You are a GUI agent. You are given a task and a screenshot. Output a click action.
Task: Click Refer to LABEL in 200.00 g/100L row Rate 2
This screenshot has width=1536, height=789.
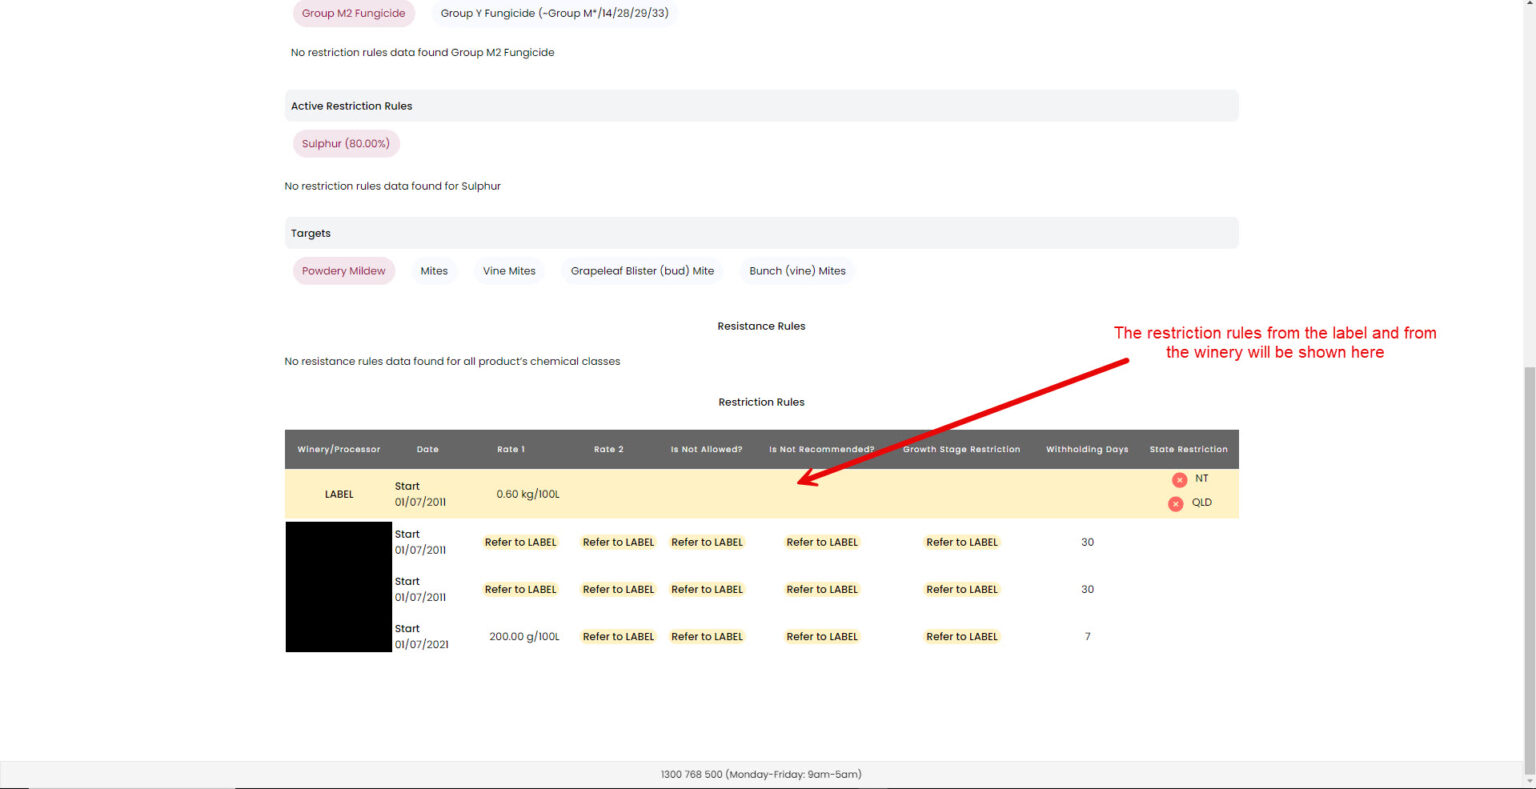[x=618, y=637]
